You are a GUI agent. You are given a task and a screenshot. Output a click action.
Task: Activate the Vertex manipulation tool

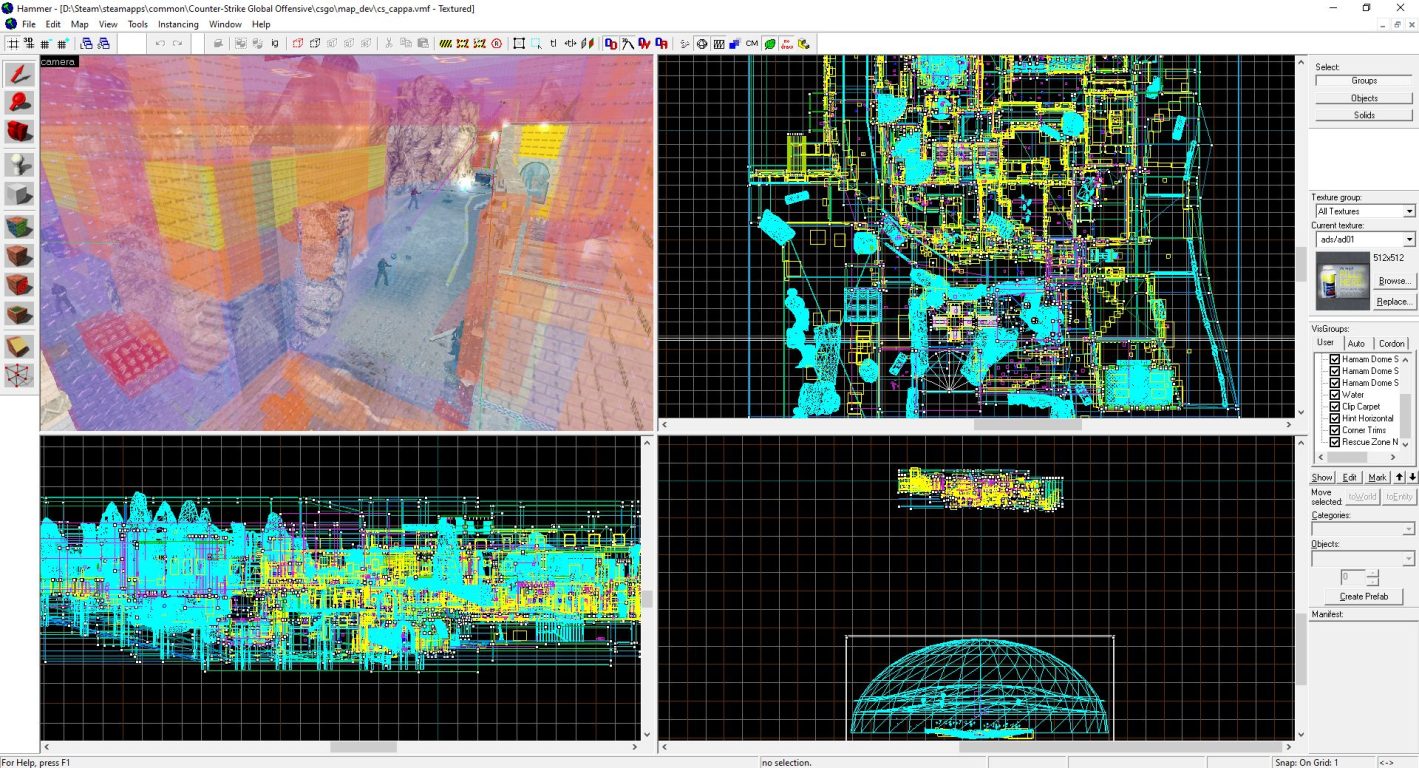[x=19, y=376]
